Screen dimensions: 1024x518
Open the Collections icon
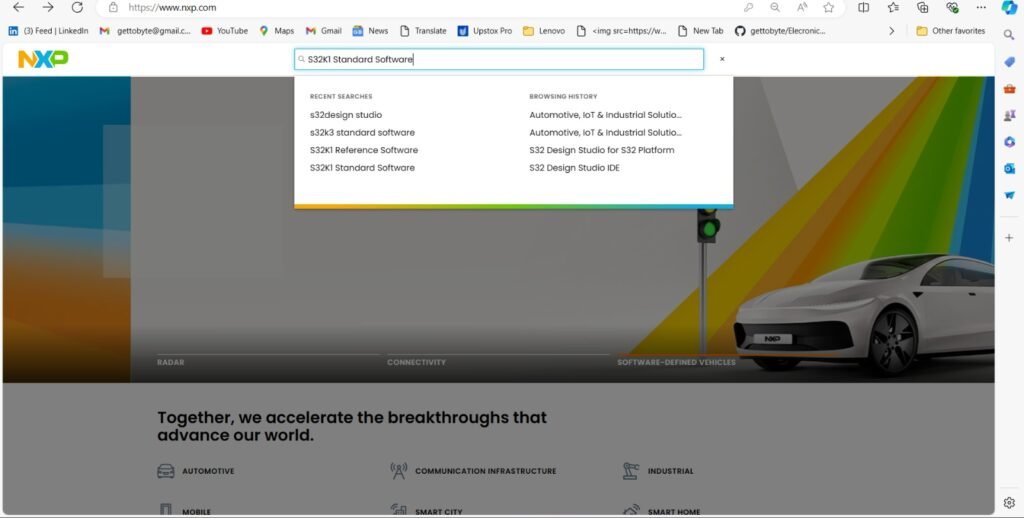(923, 8)
